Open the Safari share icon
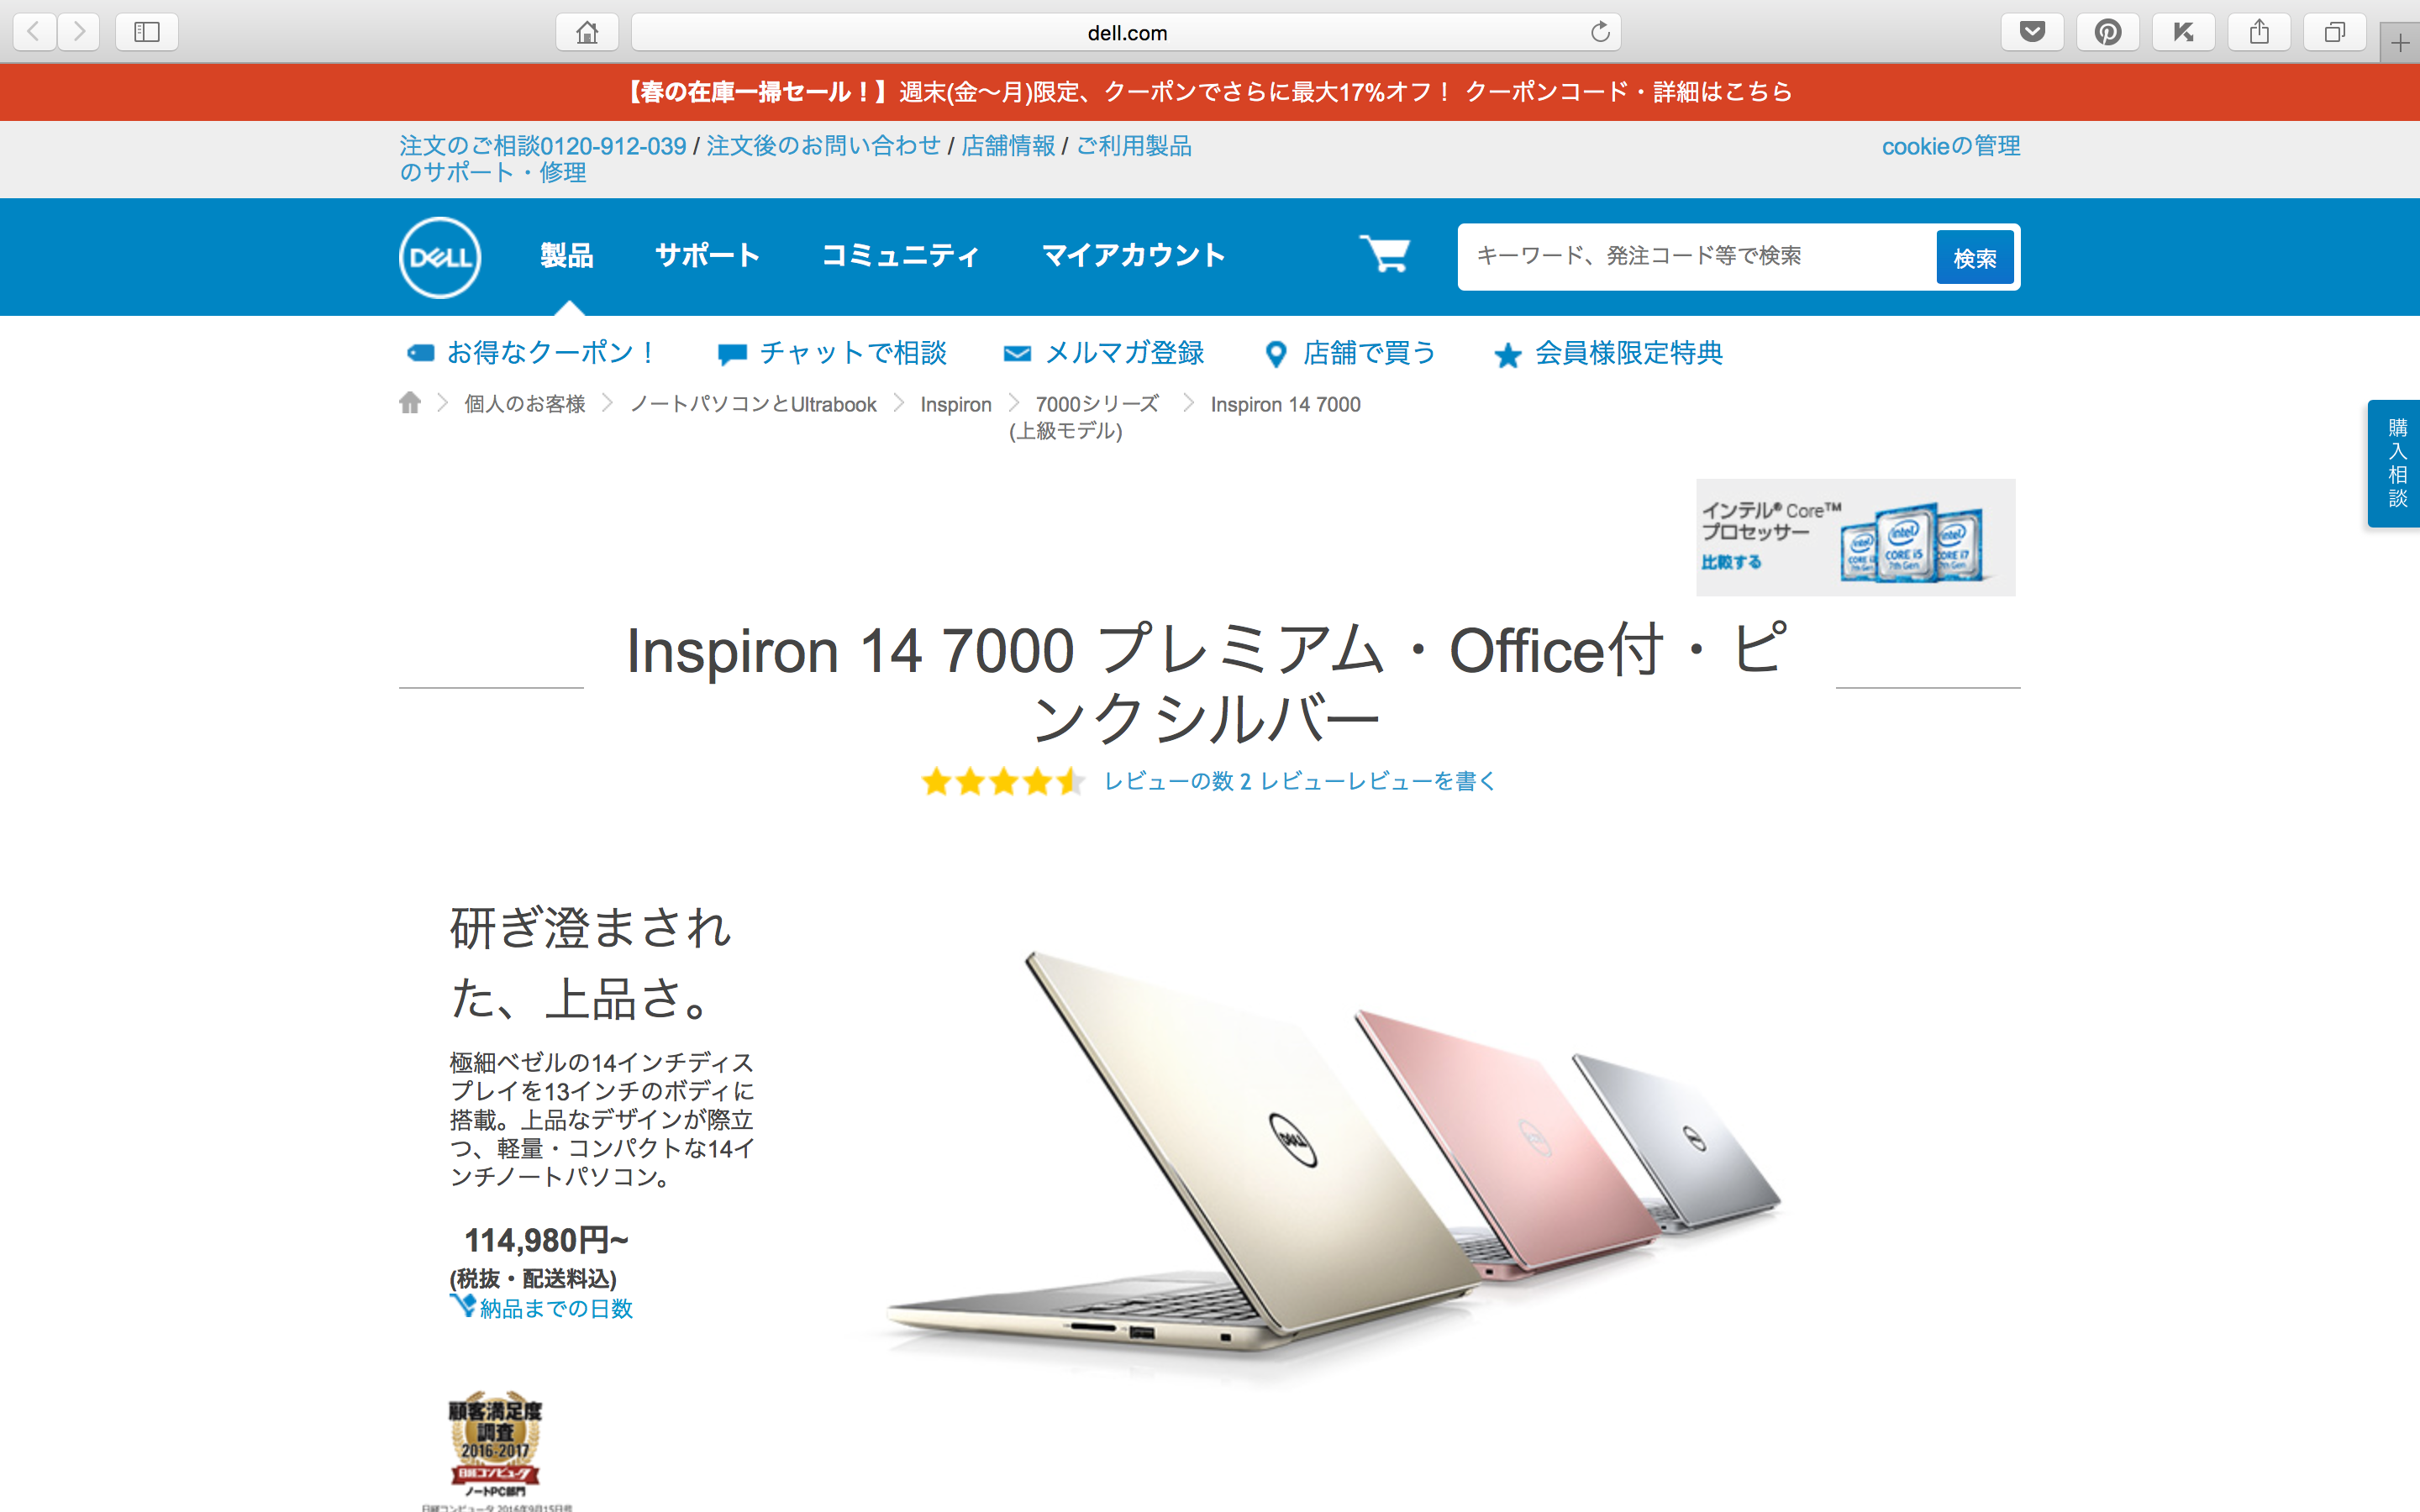Image resolution: width=2420 pixels, height=1512 pixels. click(x=2259, y=32)
